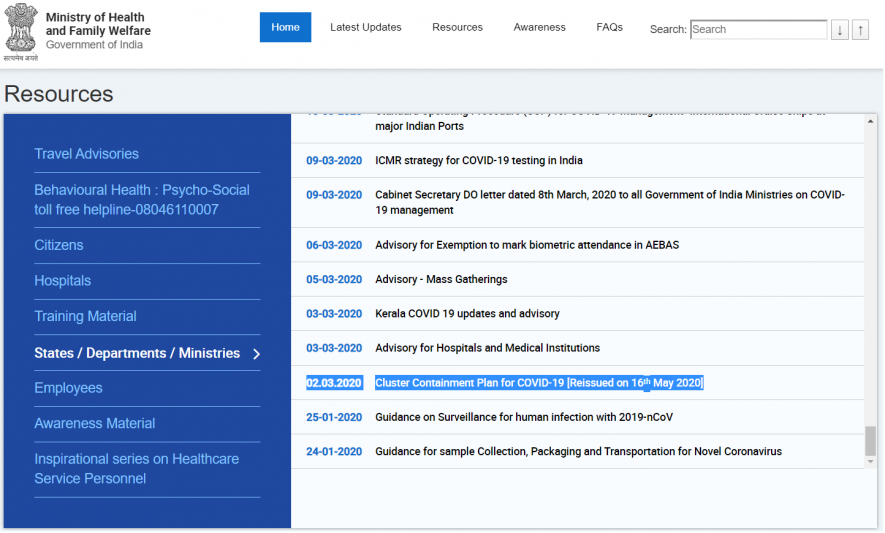Screen dimensions: 885x533
Task: Click the resource list scrollbar thumb
Action: (x=870, y=440)
